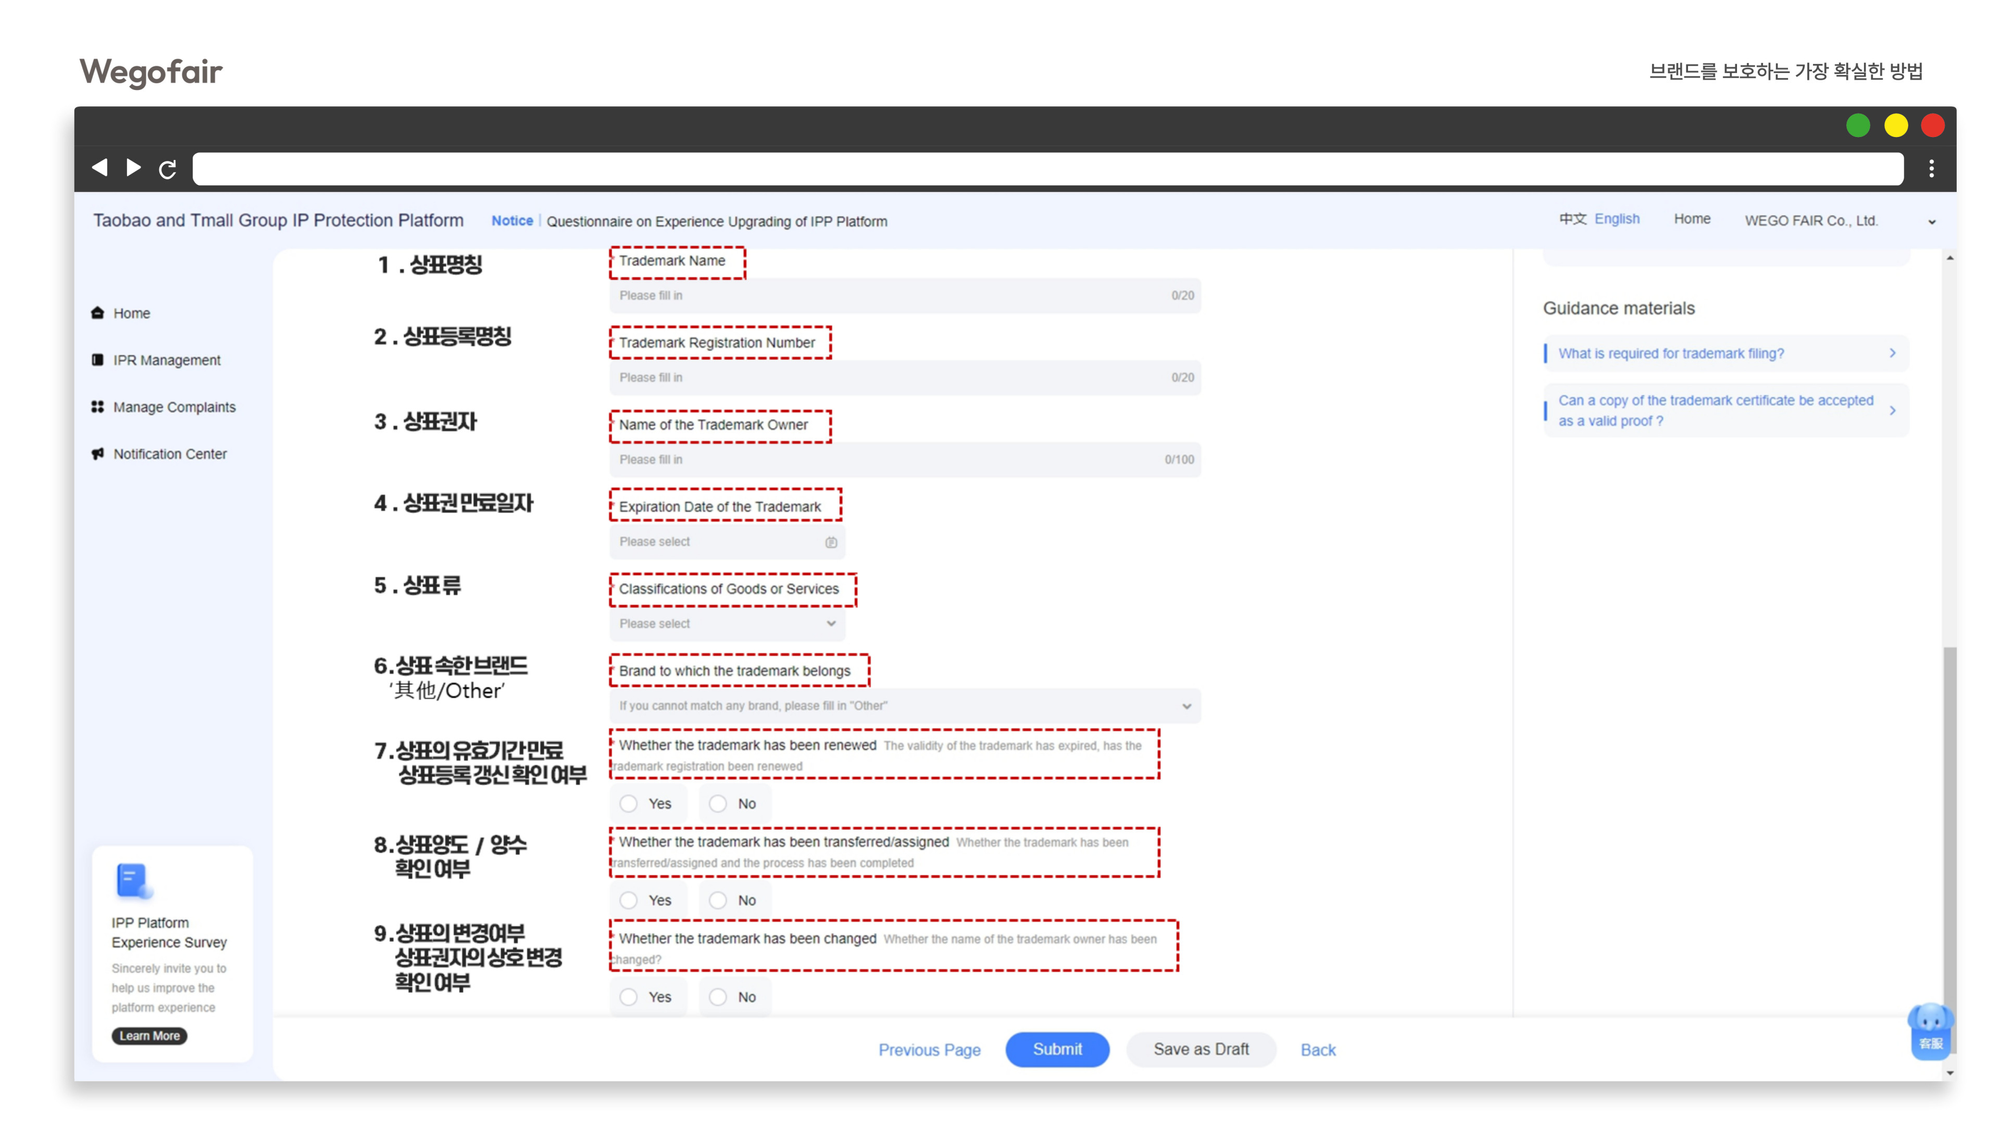
Task: Click the blue Submit button
Action: (x=1056, y=1049)
